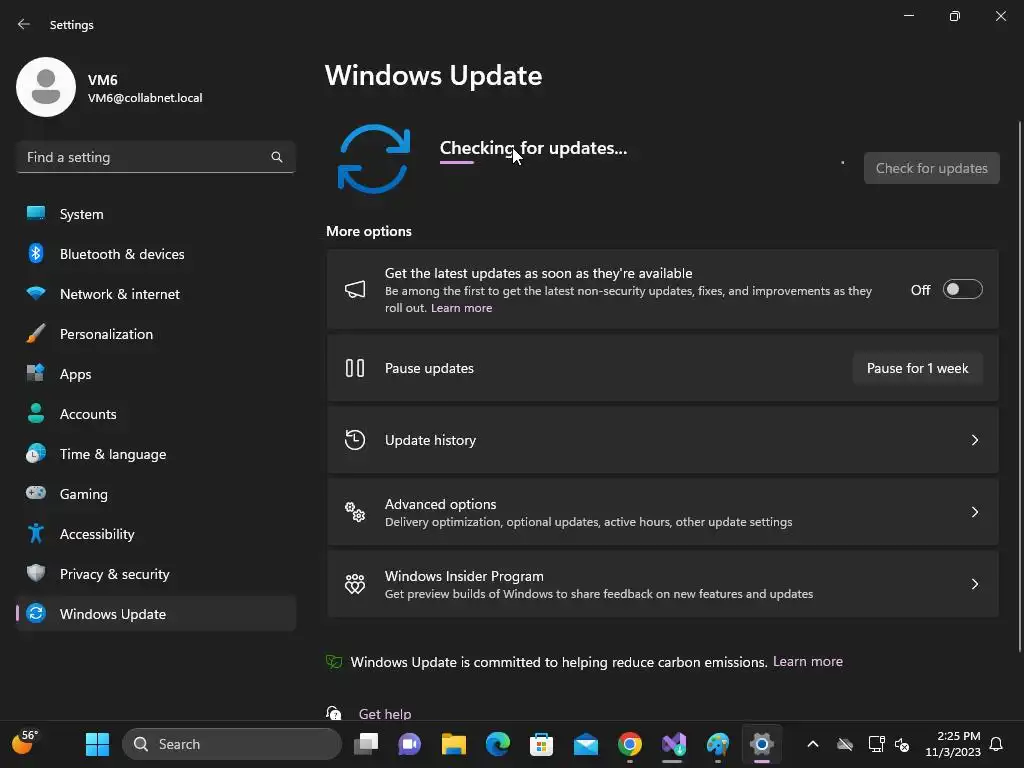This screenshot has width=1024, height=768.
Task: Click the large blue update sync icon
Action: click(x=374, y=159)
